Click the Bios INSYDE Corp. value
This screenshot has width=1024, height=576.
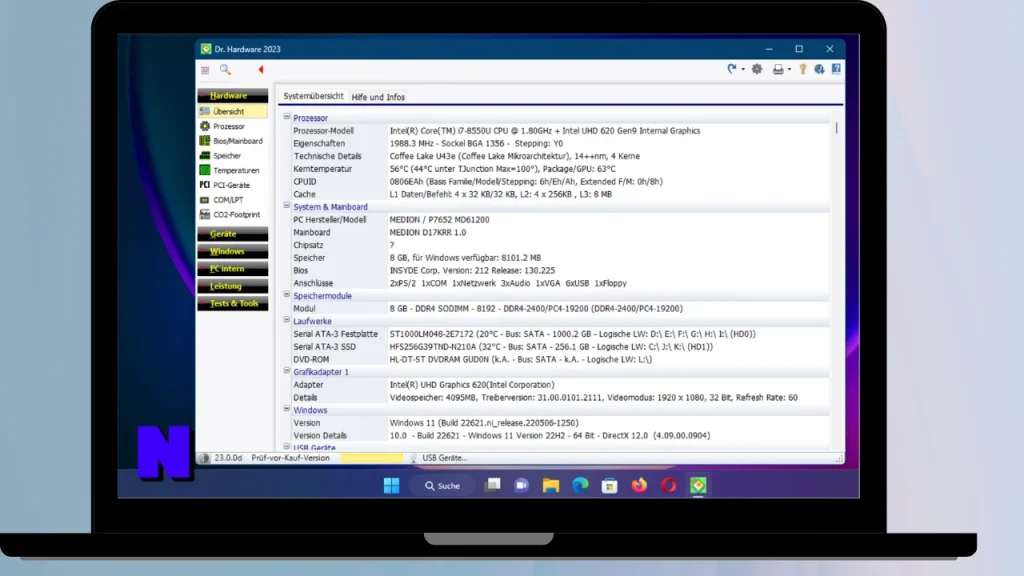(x=472, y=270)
